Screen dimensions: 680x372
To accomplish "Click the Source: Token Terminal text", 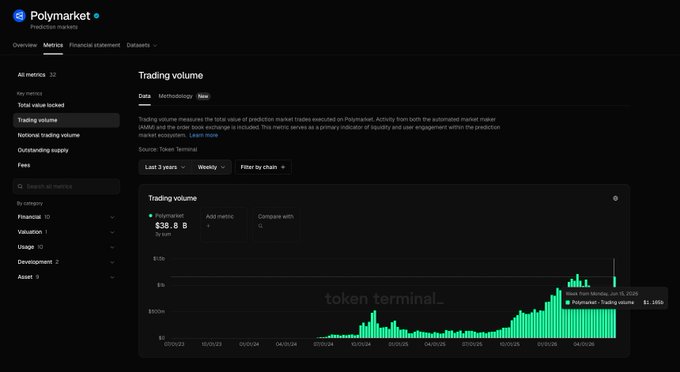I will tap(168, 149).
